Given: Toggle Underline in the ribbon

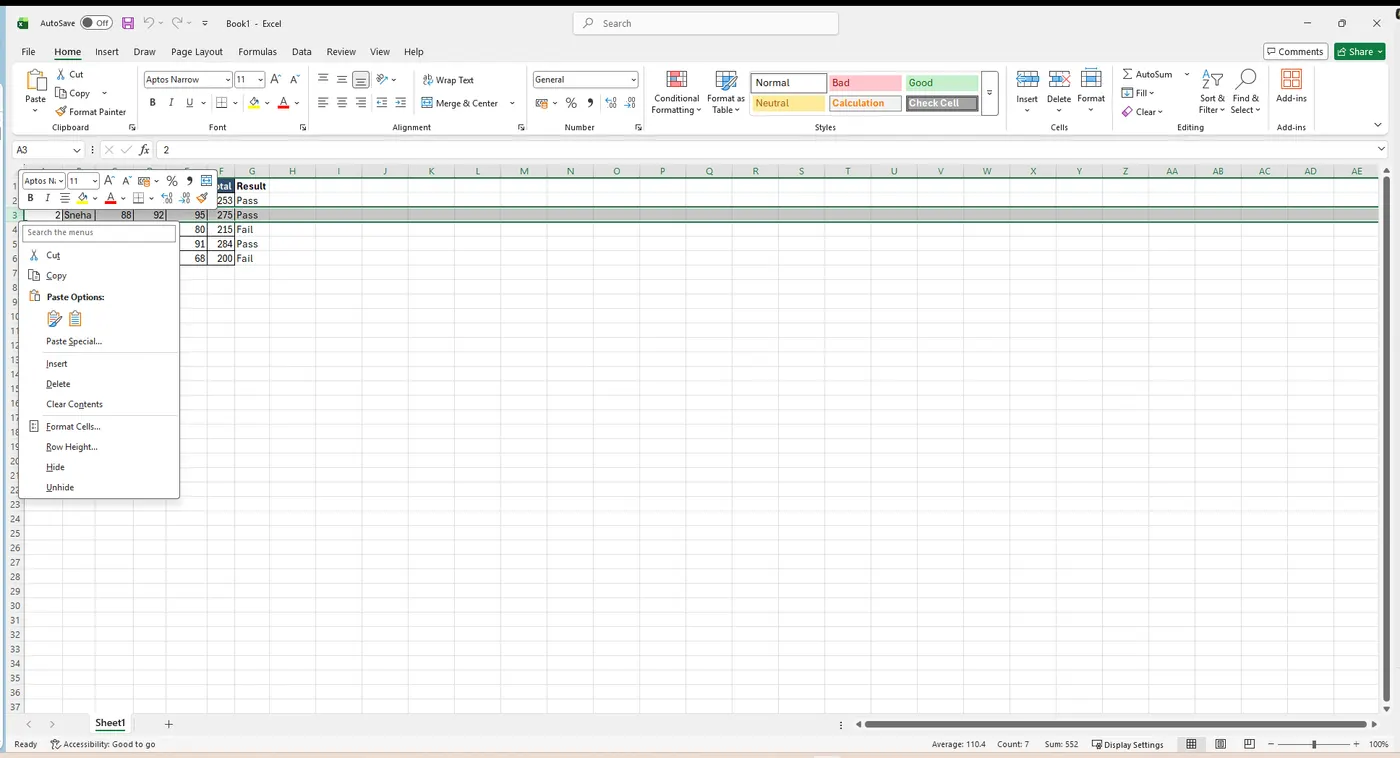Looking at the screenshot, I should [189, 103].
